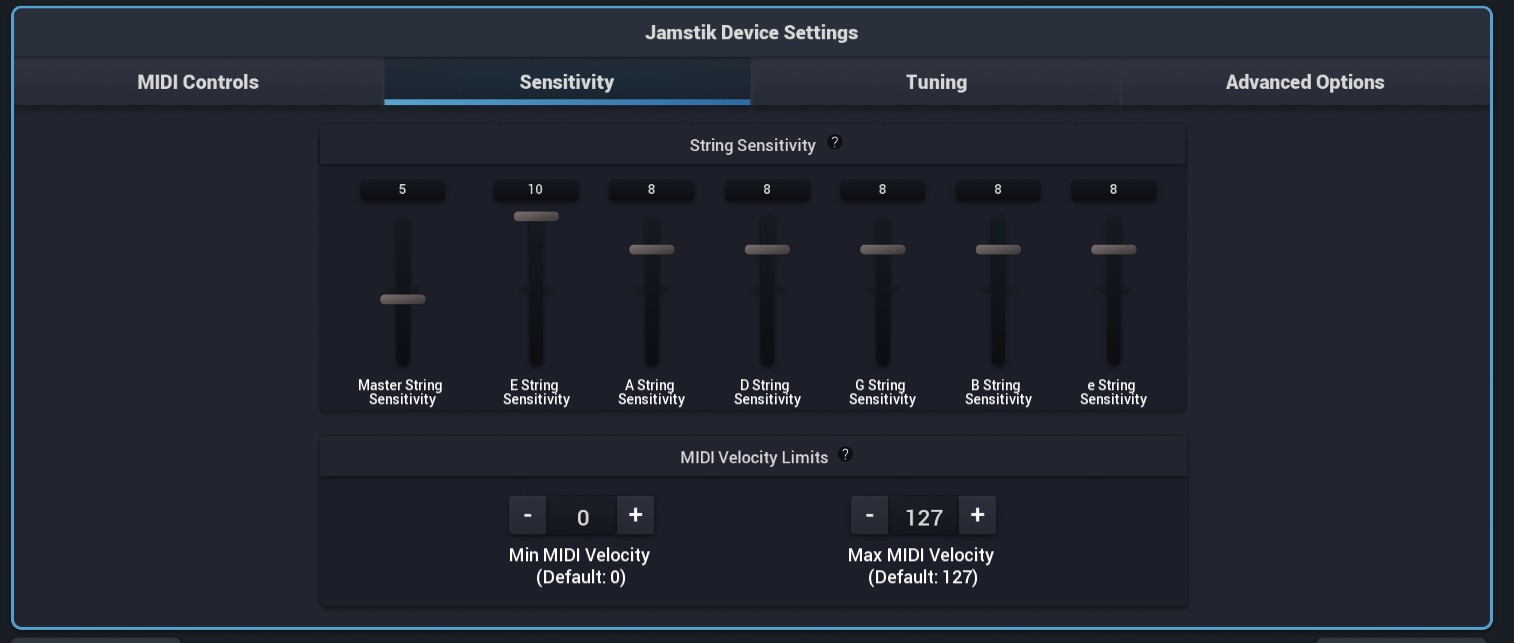The width and height of the screenshot is (1514, 643).
Task: Click the G String Sensitivity slider handle
Action: click(x=883, y=249)
